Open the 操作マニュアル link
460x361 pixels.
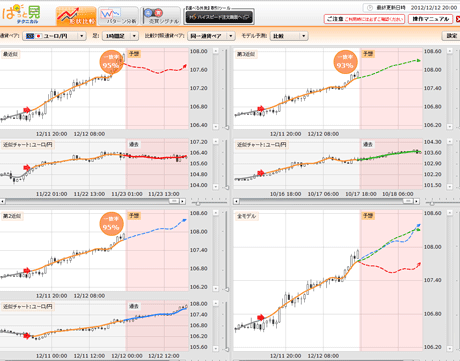[x=430, y=19]
